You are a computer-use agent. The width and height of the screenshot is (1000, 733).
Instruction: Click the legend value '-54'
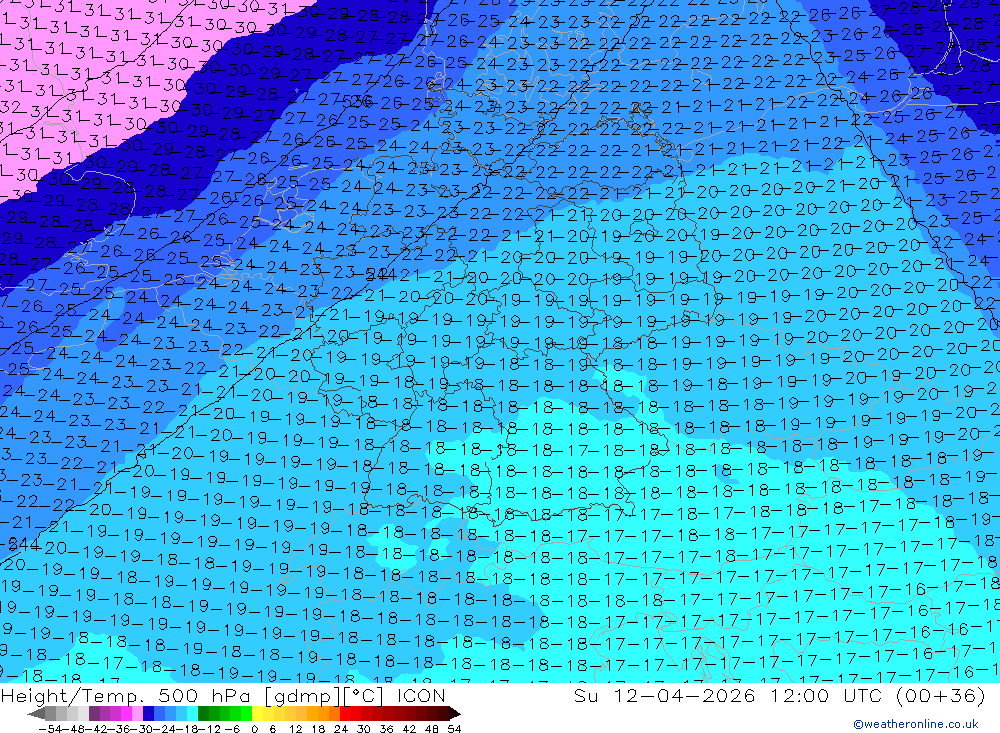pyautogui.click(x=50, y=729)
